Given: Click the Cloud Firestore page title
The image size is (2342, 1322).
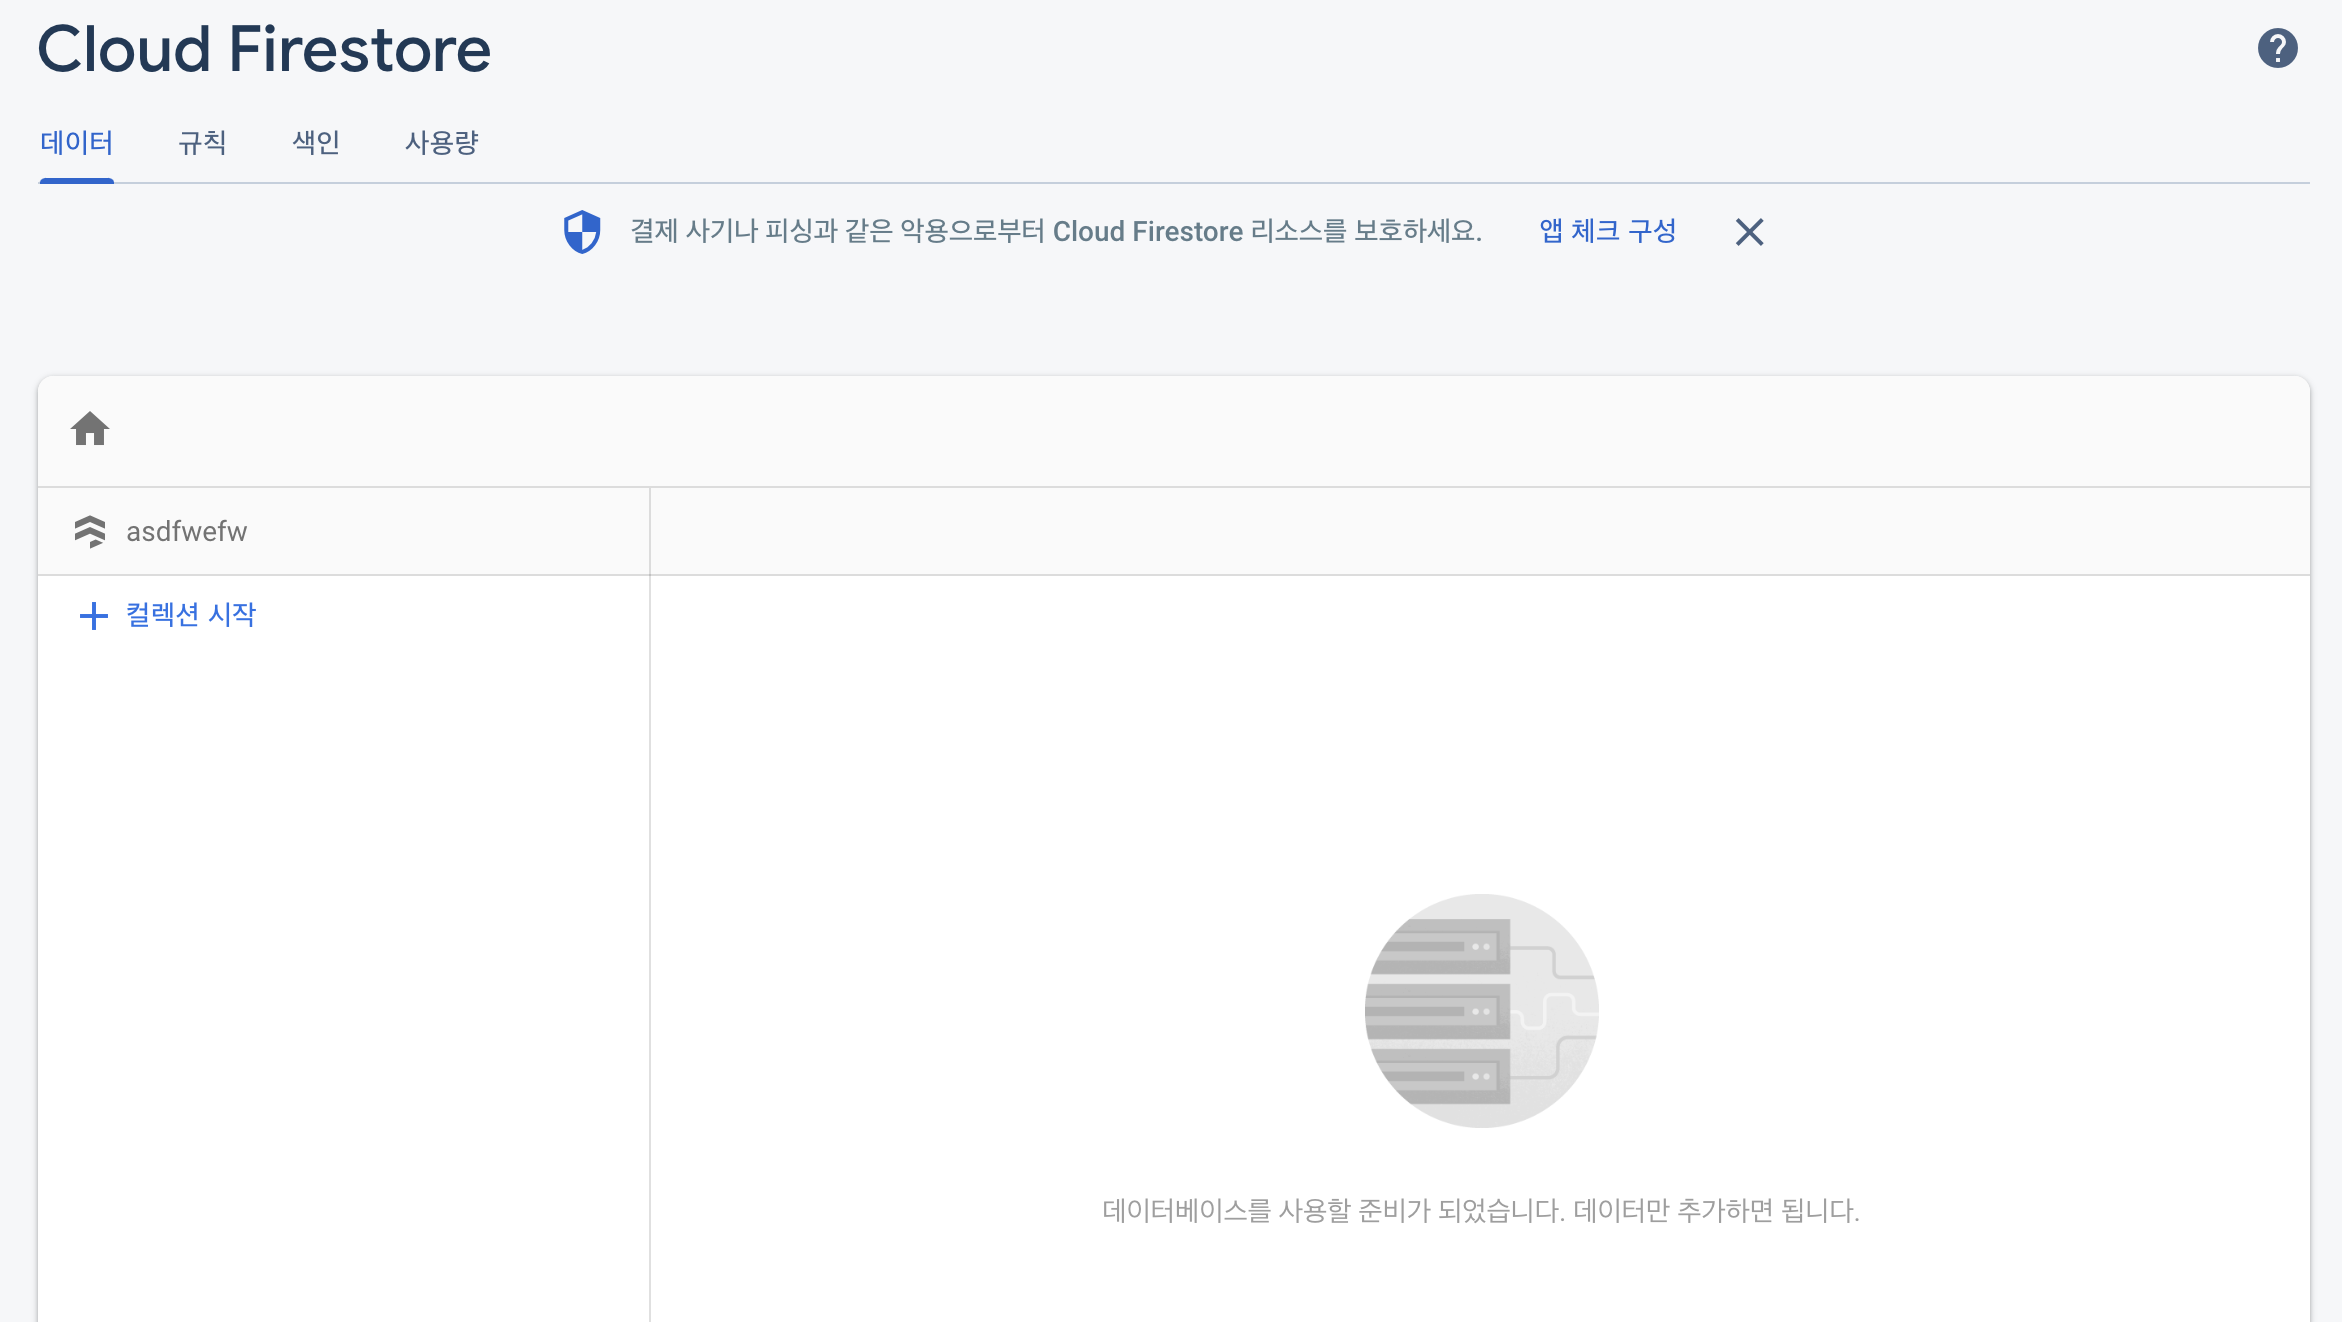Looking at the screenshot, I should pyautogui.click(x=264, y=49).
